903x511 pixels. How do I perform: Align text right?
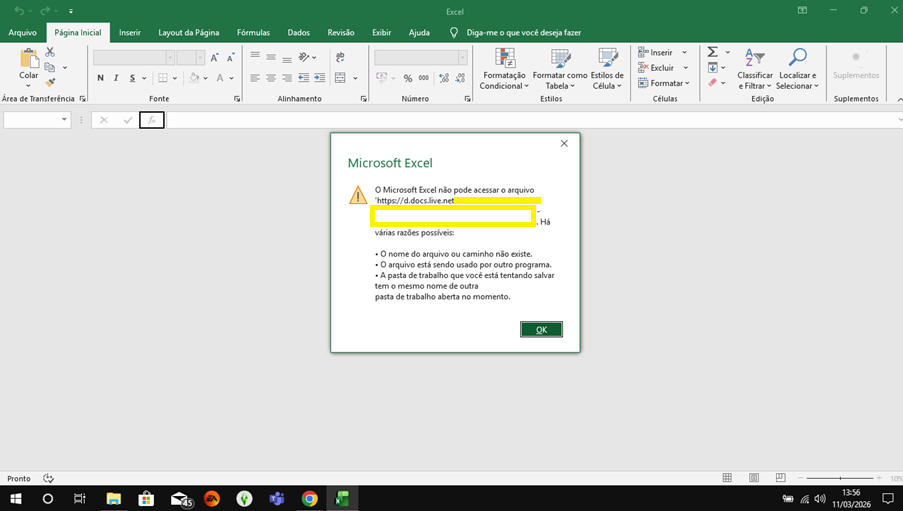pos(287,78)
